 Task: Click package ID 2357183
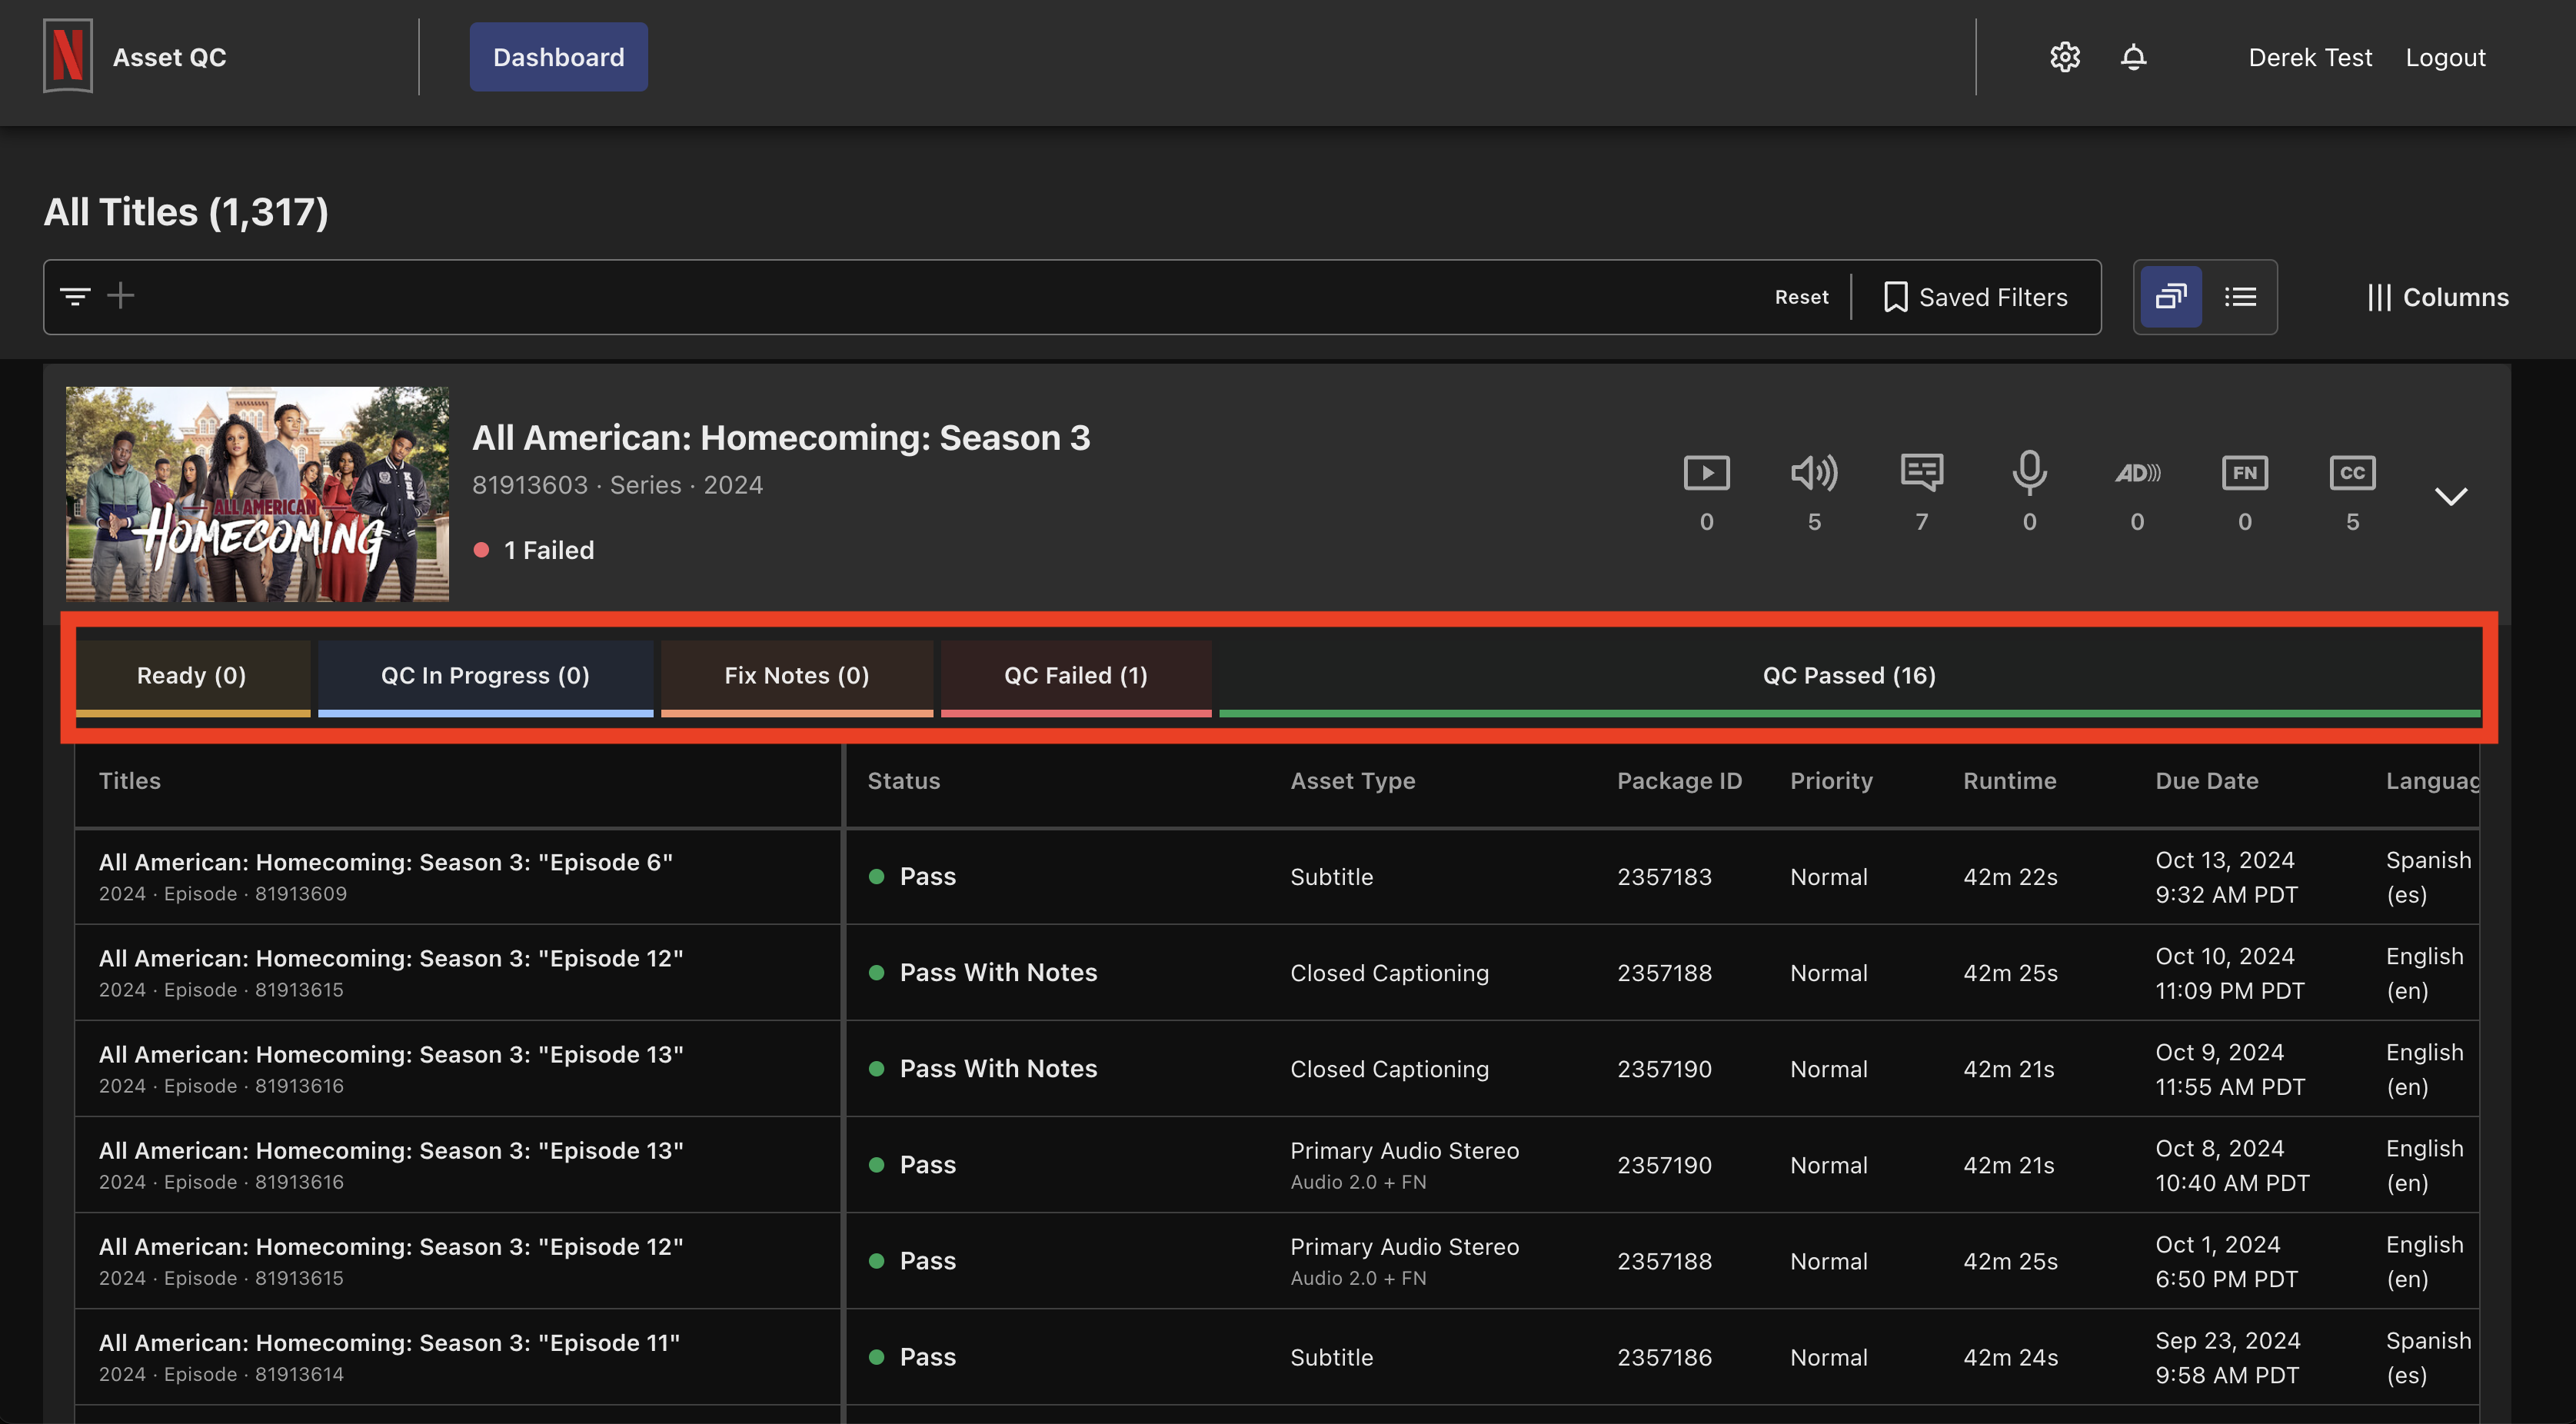pos(1664,877)
